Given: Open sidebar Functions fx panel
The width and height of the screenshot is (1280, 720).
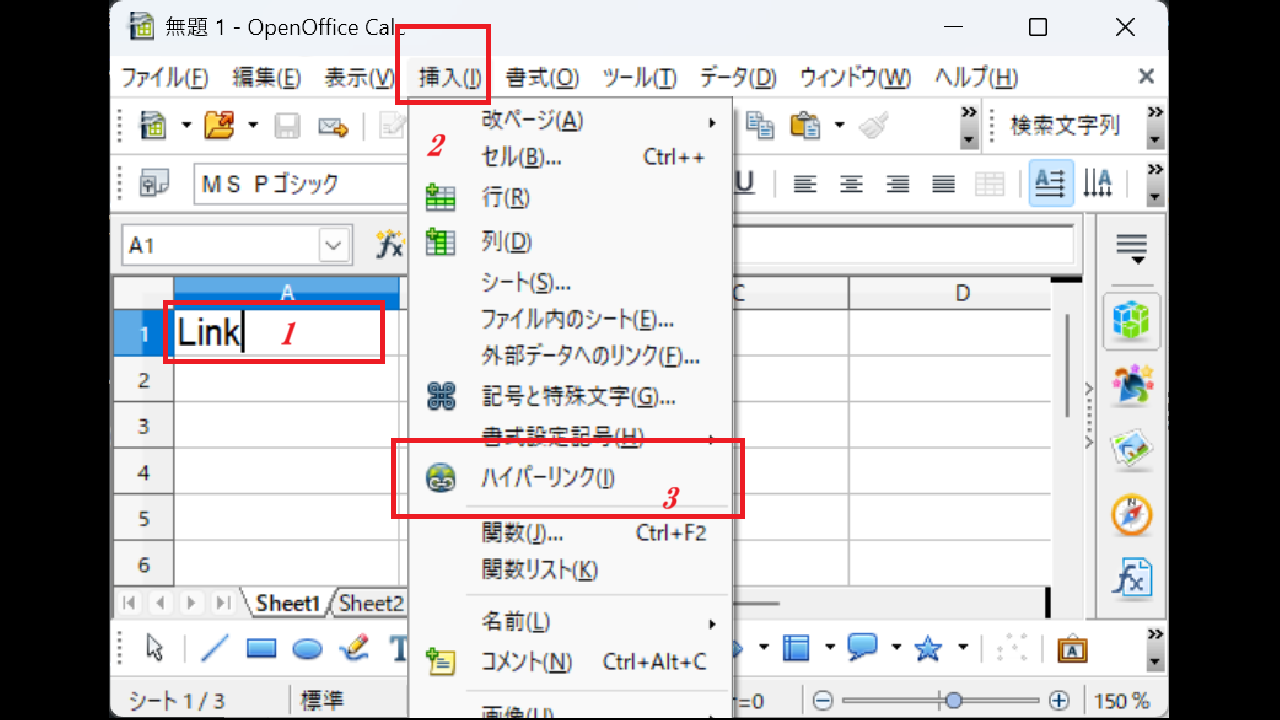Looking at the screenshot, I should 1132,579.
